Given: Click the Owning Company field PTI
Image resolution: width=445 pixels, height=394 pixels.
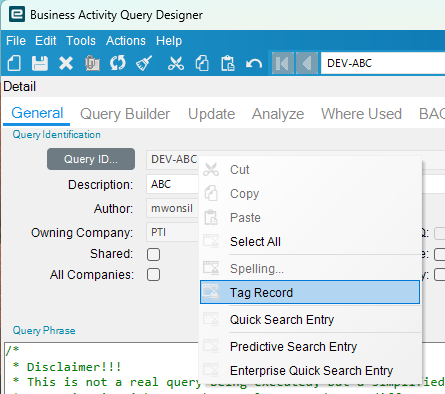Looking at the screenshot, I should tap(172, 232).
